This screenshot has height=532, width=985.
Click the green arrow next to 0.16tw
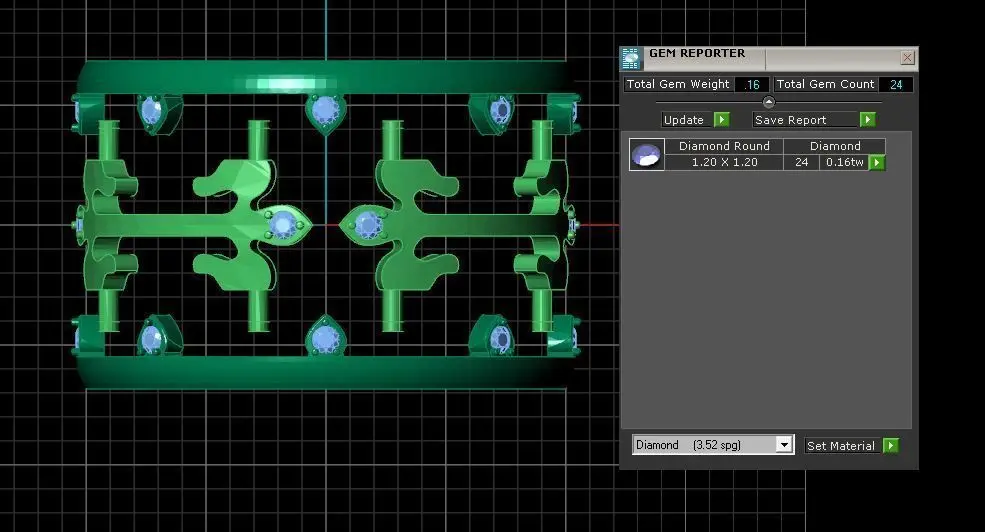point(877,163)
